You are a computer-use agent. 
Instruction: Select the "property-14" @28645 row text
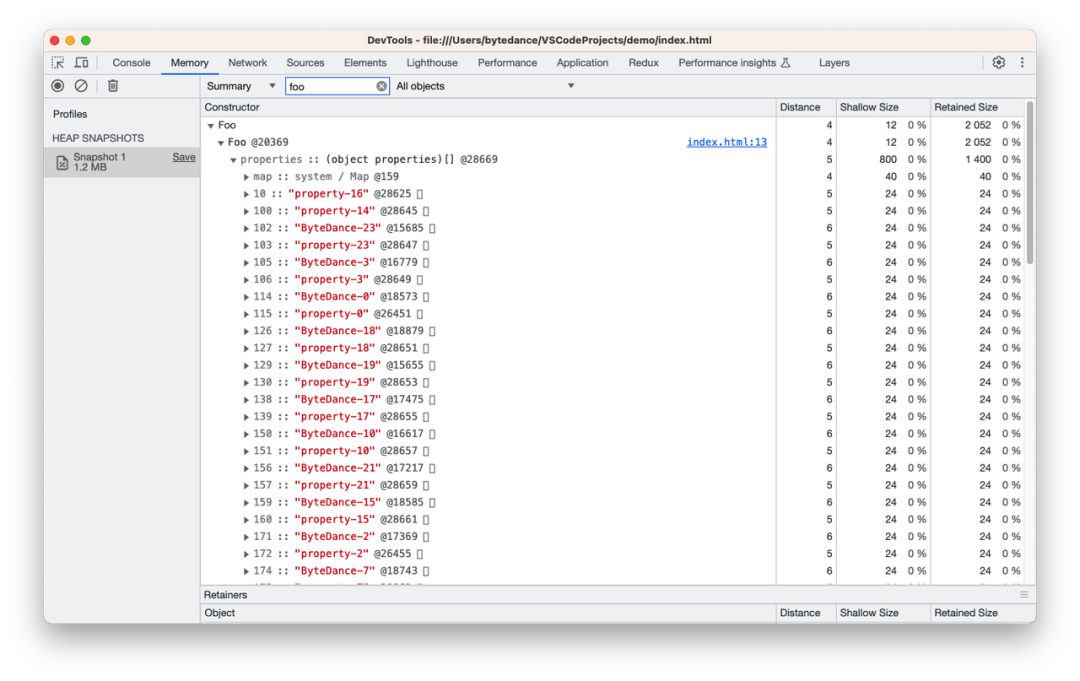tap(334, 211)
